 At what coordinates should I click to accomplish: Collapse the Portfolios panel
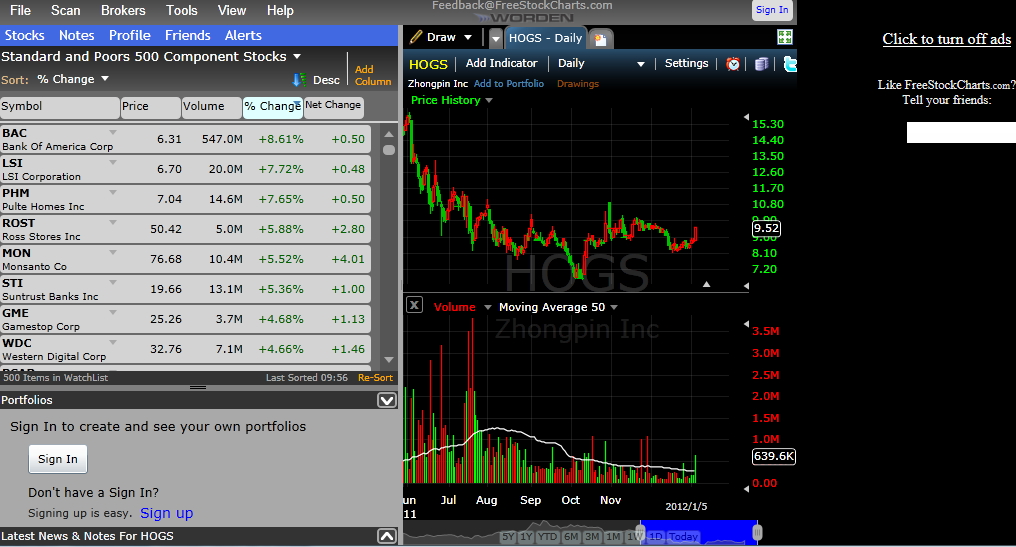click(387, 400)
